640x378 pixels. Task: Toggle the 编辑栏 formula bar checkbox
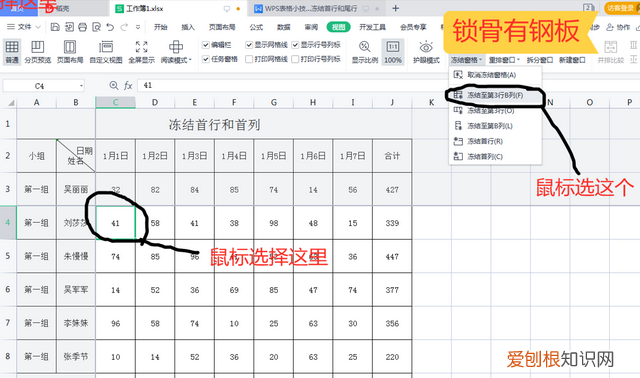(206, 45)
